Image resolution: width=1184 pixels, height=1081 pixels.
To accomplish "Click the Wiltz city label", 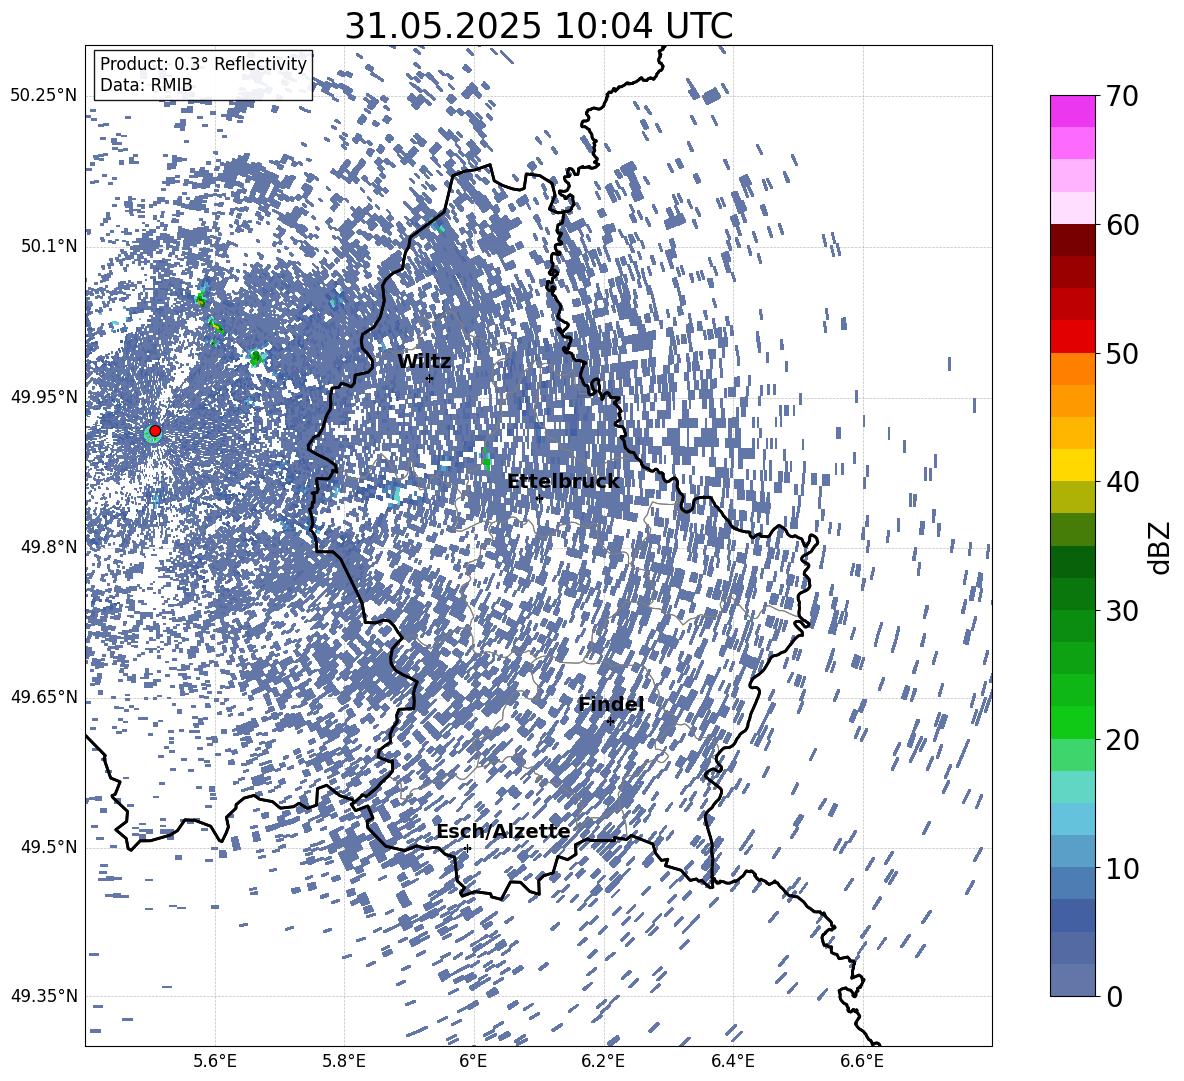I will 424,361.
